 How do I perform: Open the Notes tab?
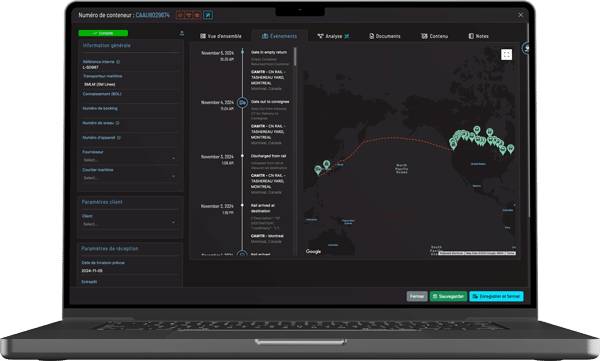point(478,36)
